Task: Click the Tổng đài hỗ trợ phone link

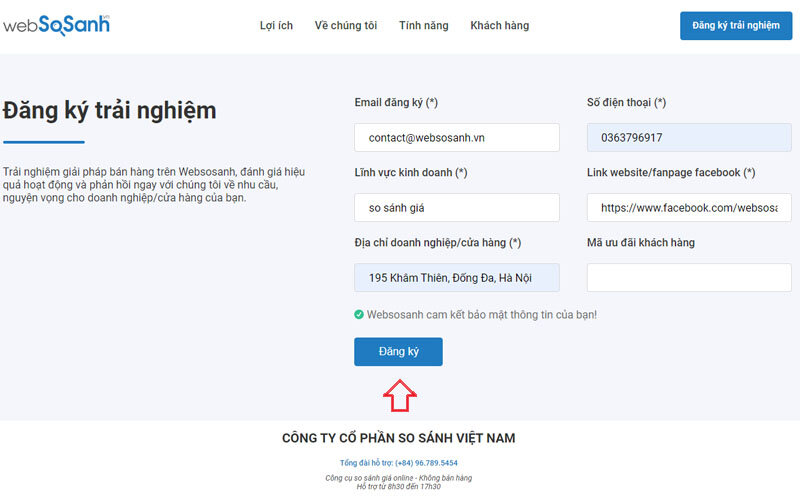Action: 398,463
